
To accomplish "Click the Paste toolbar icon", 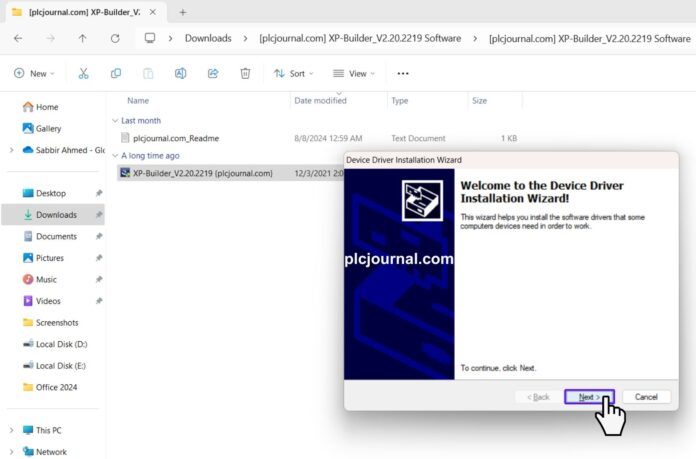I will click(x=148, y=74).
